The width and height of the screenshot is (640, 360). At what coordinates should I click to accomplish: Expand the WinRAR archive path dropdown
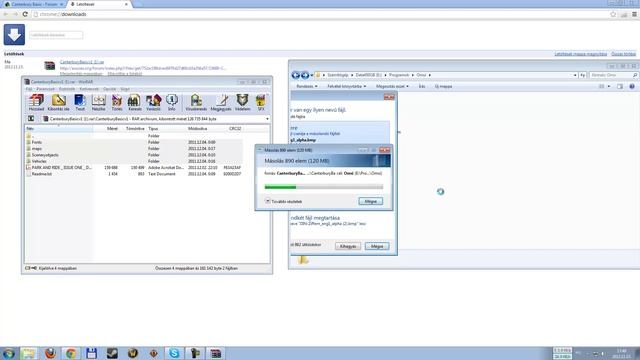[x=267, y=119]
